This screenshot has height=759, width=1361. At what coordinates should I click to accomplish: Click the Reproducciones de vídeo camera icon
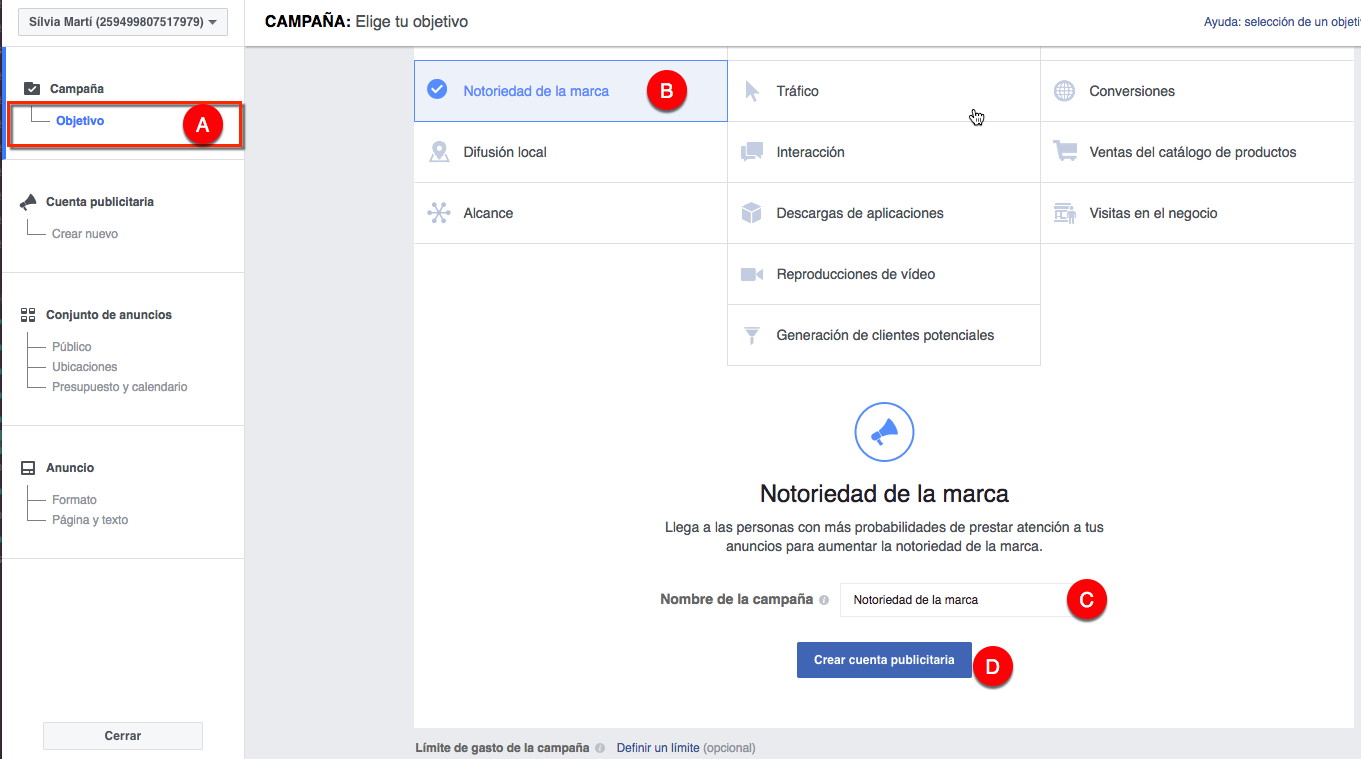click(x=751, y=273)
